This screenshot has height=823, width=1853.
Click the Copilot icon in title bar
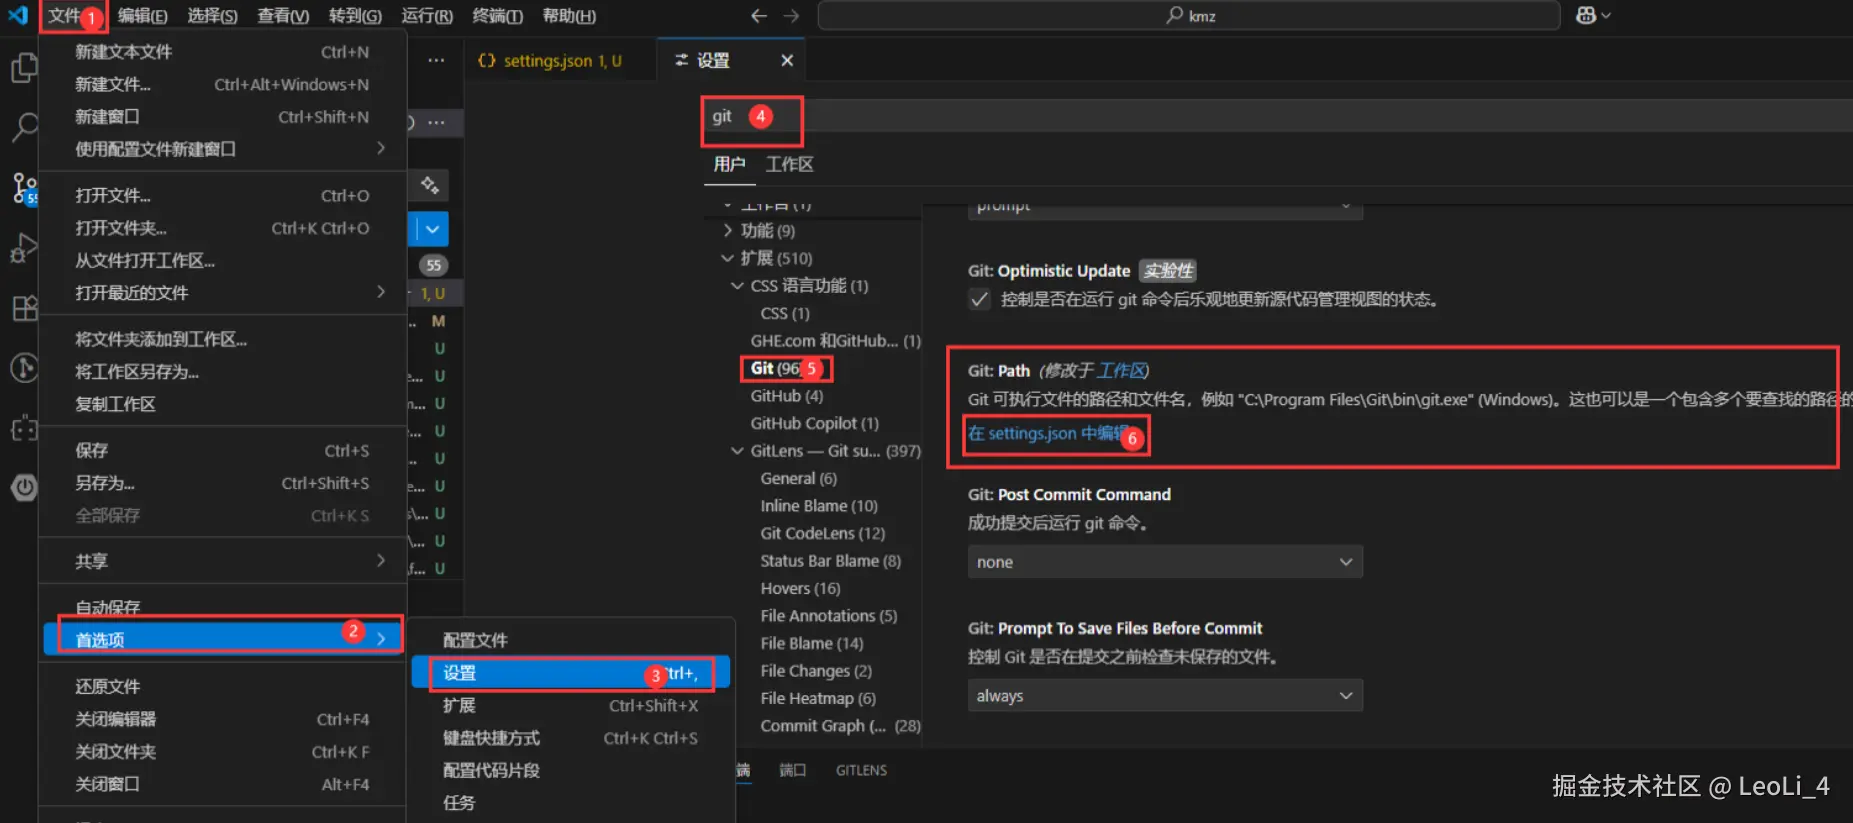[1585, 15]
